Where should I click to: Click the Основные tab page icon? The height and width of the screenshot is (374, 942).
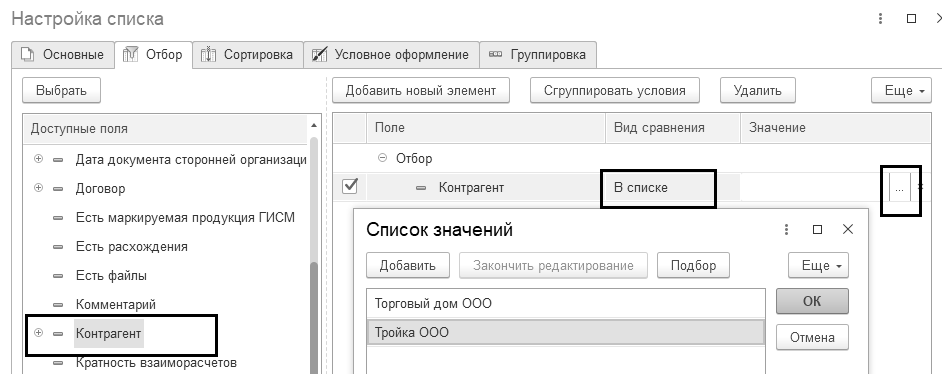point(28,55)
